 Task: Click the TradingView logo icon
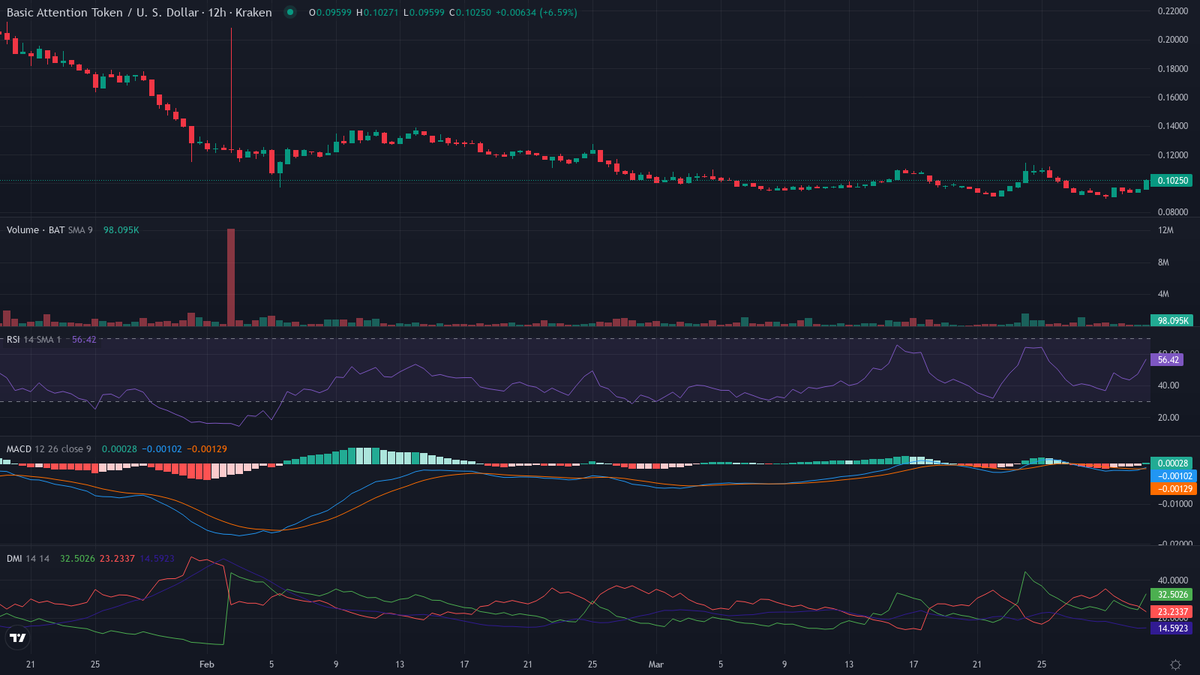point(17,637)
